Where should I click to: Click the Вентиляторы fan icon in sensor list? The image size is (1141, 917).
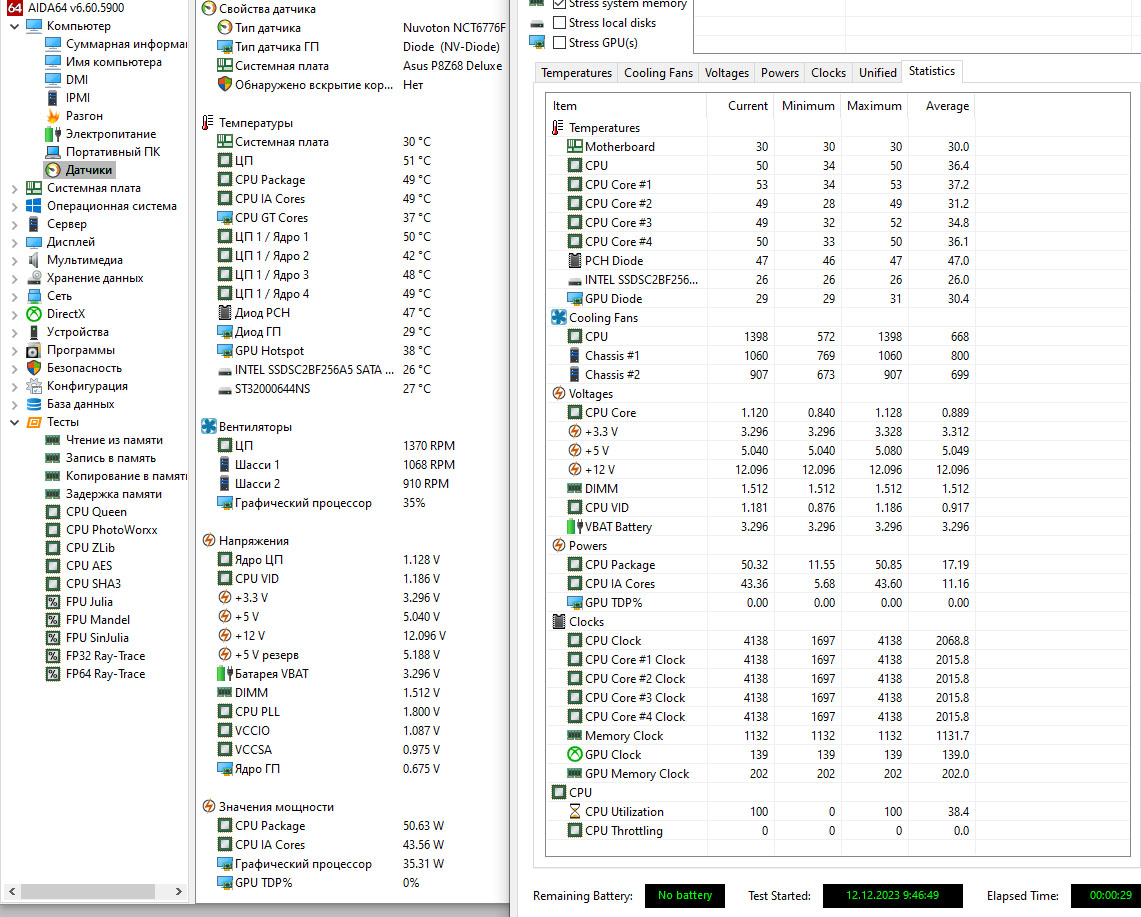tap(209, 426)
